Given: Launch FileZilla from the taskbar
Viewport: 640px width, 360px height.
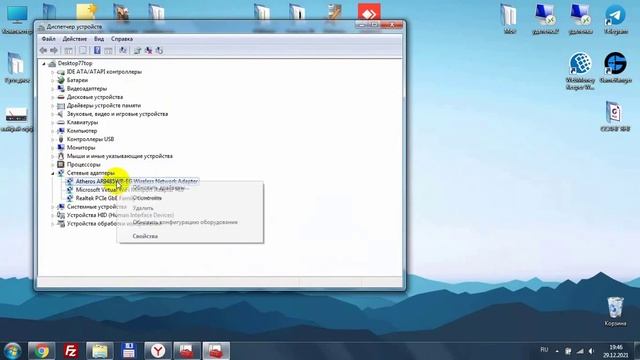Looking at the screenshot, I should (71, 351).
